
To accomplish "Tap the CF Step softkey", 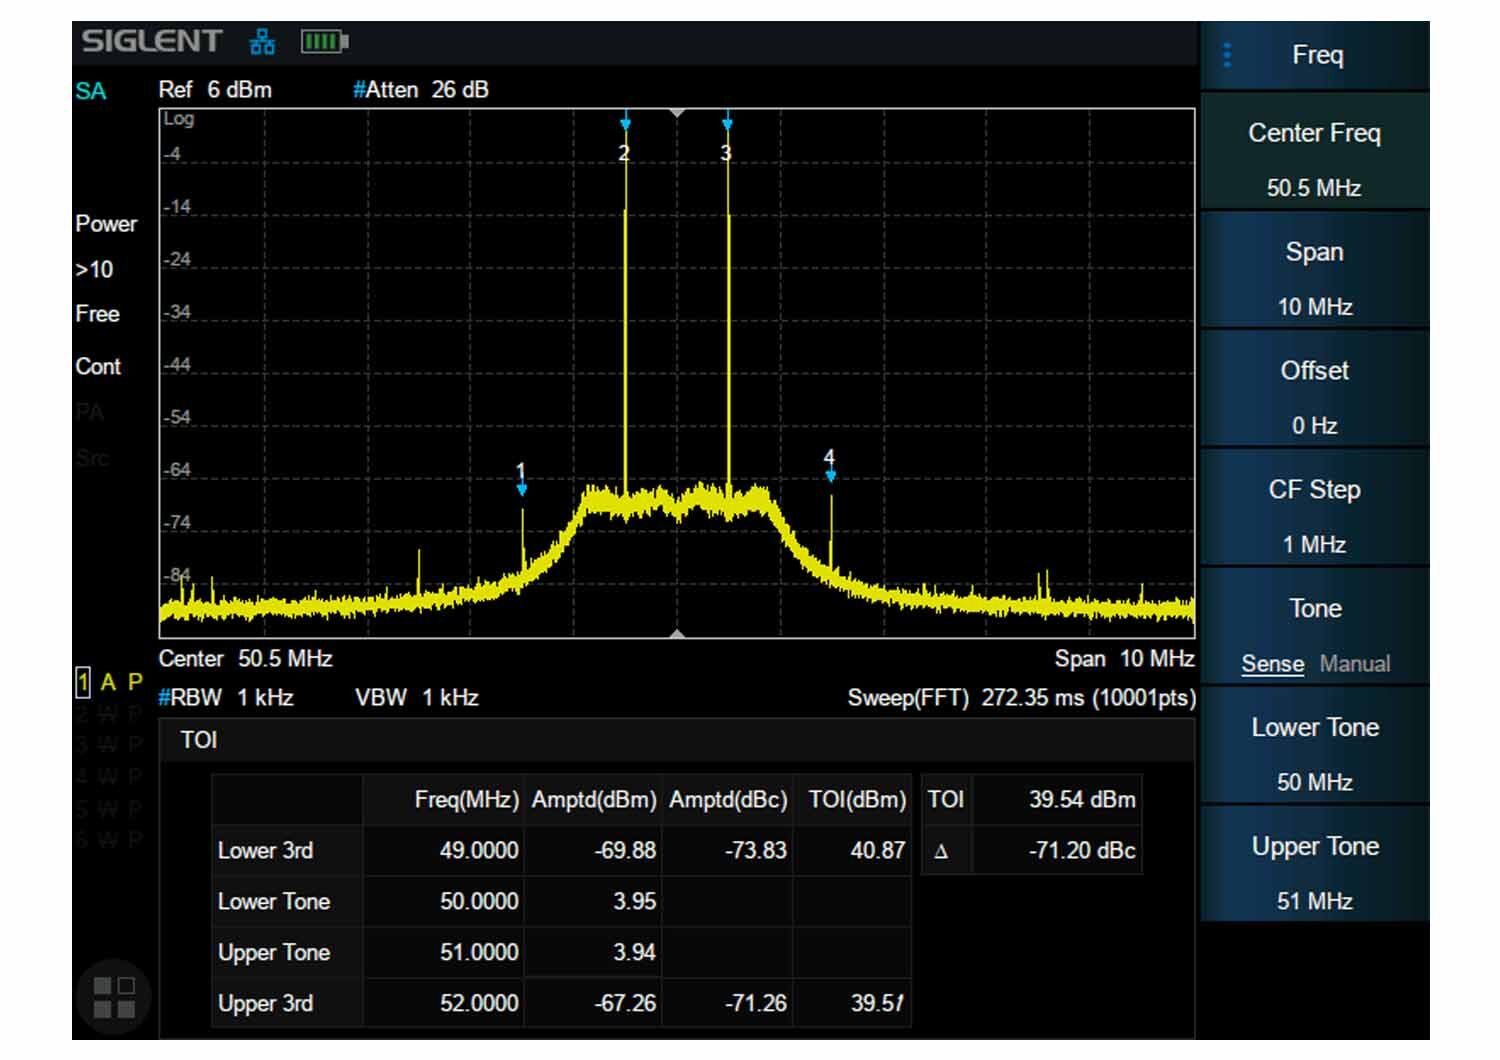I will click(1315, 509).
